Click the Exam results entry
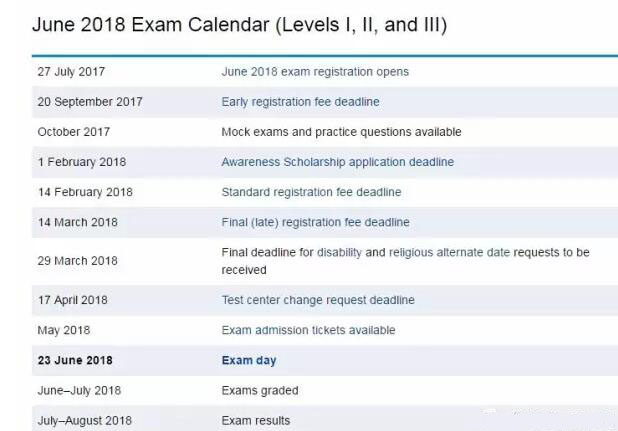 click(x=255, y=420)
